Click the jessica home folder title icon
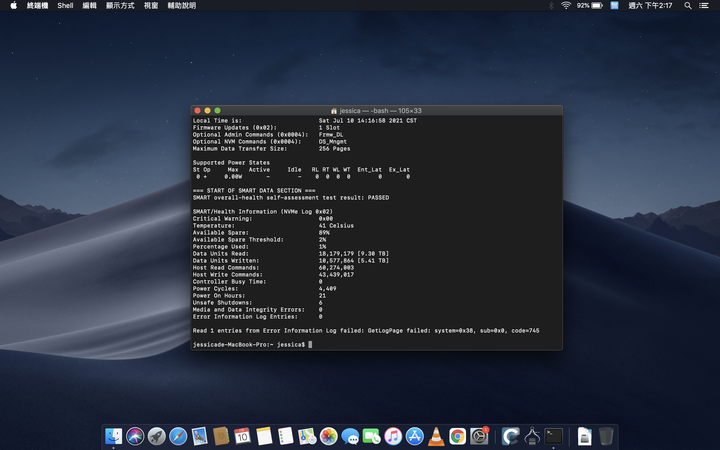The image size is (720, 450). (334, 111)
